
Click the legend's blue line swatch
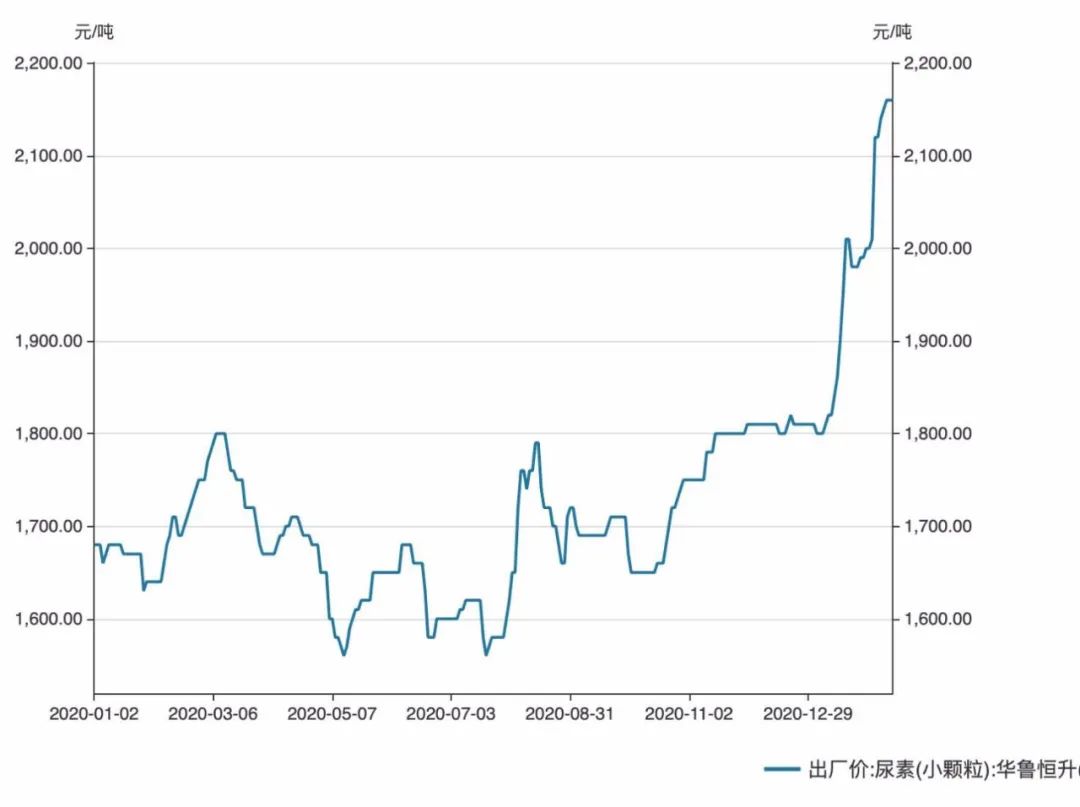[x=782, y=769]
